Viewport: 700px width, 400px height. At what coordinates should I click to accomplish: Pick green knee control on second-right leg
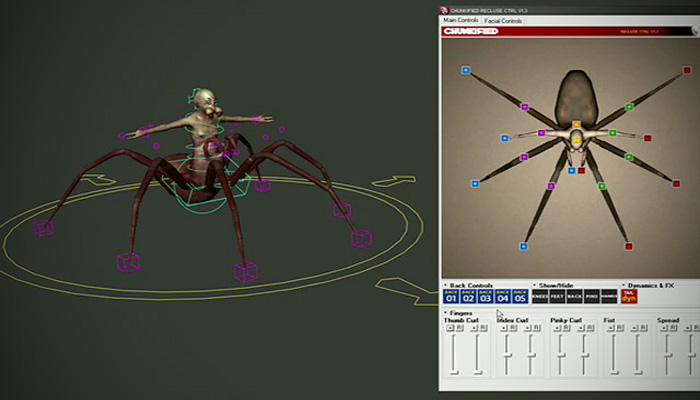(629, 157)
